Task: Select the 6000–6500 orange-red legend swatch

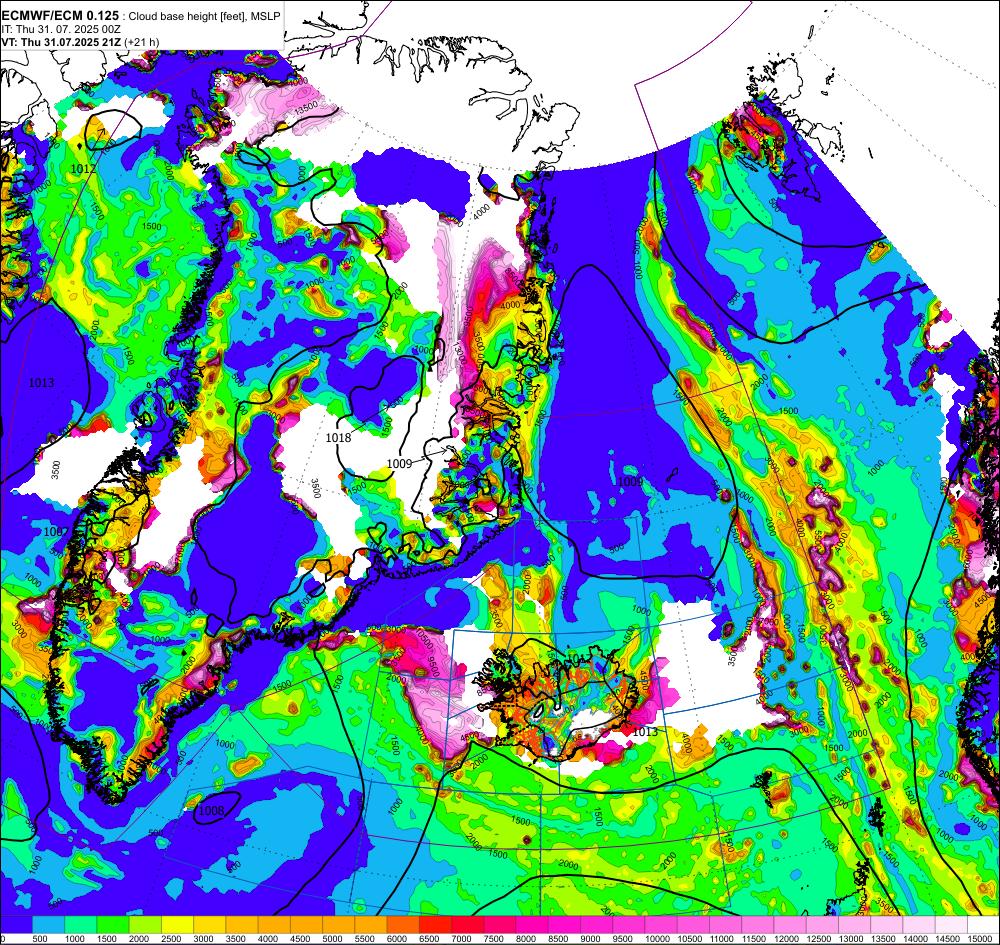Action: [404, 924]
